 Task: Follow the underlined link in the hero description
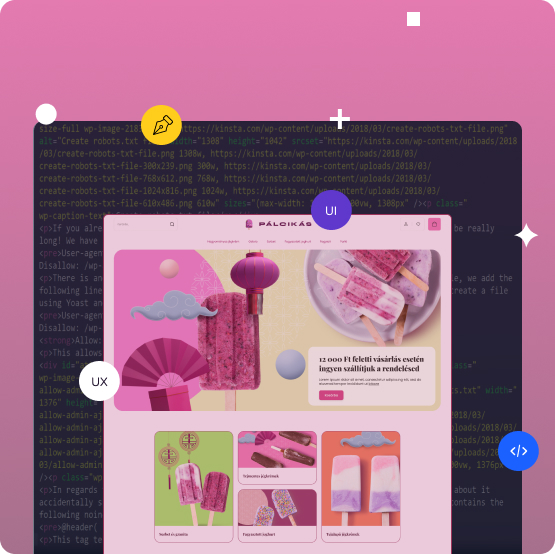pos(374,383)
